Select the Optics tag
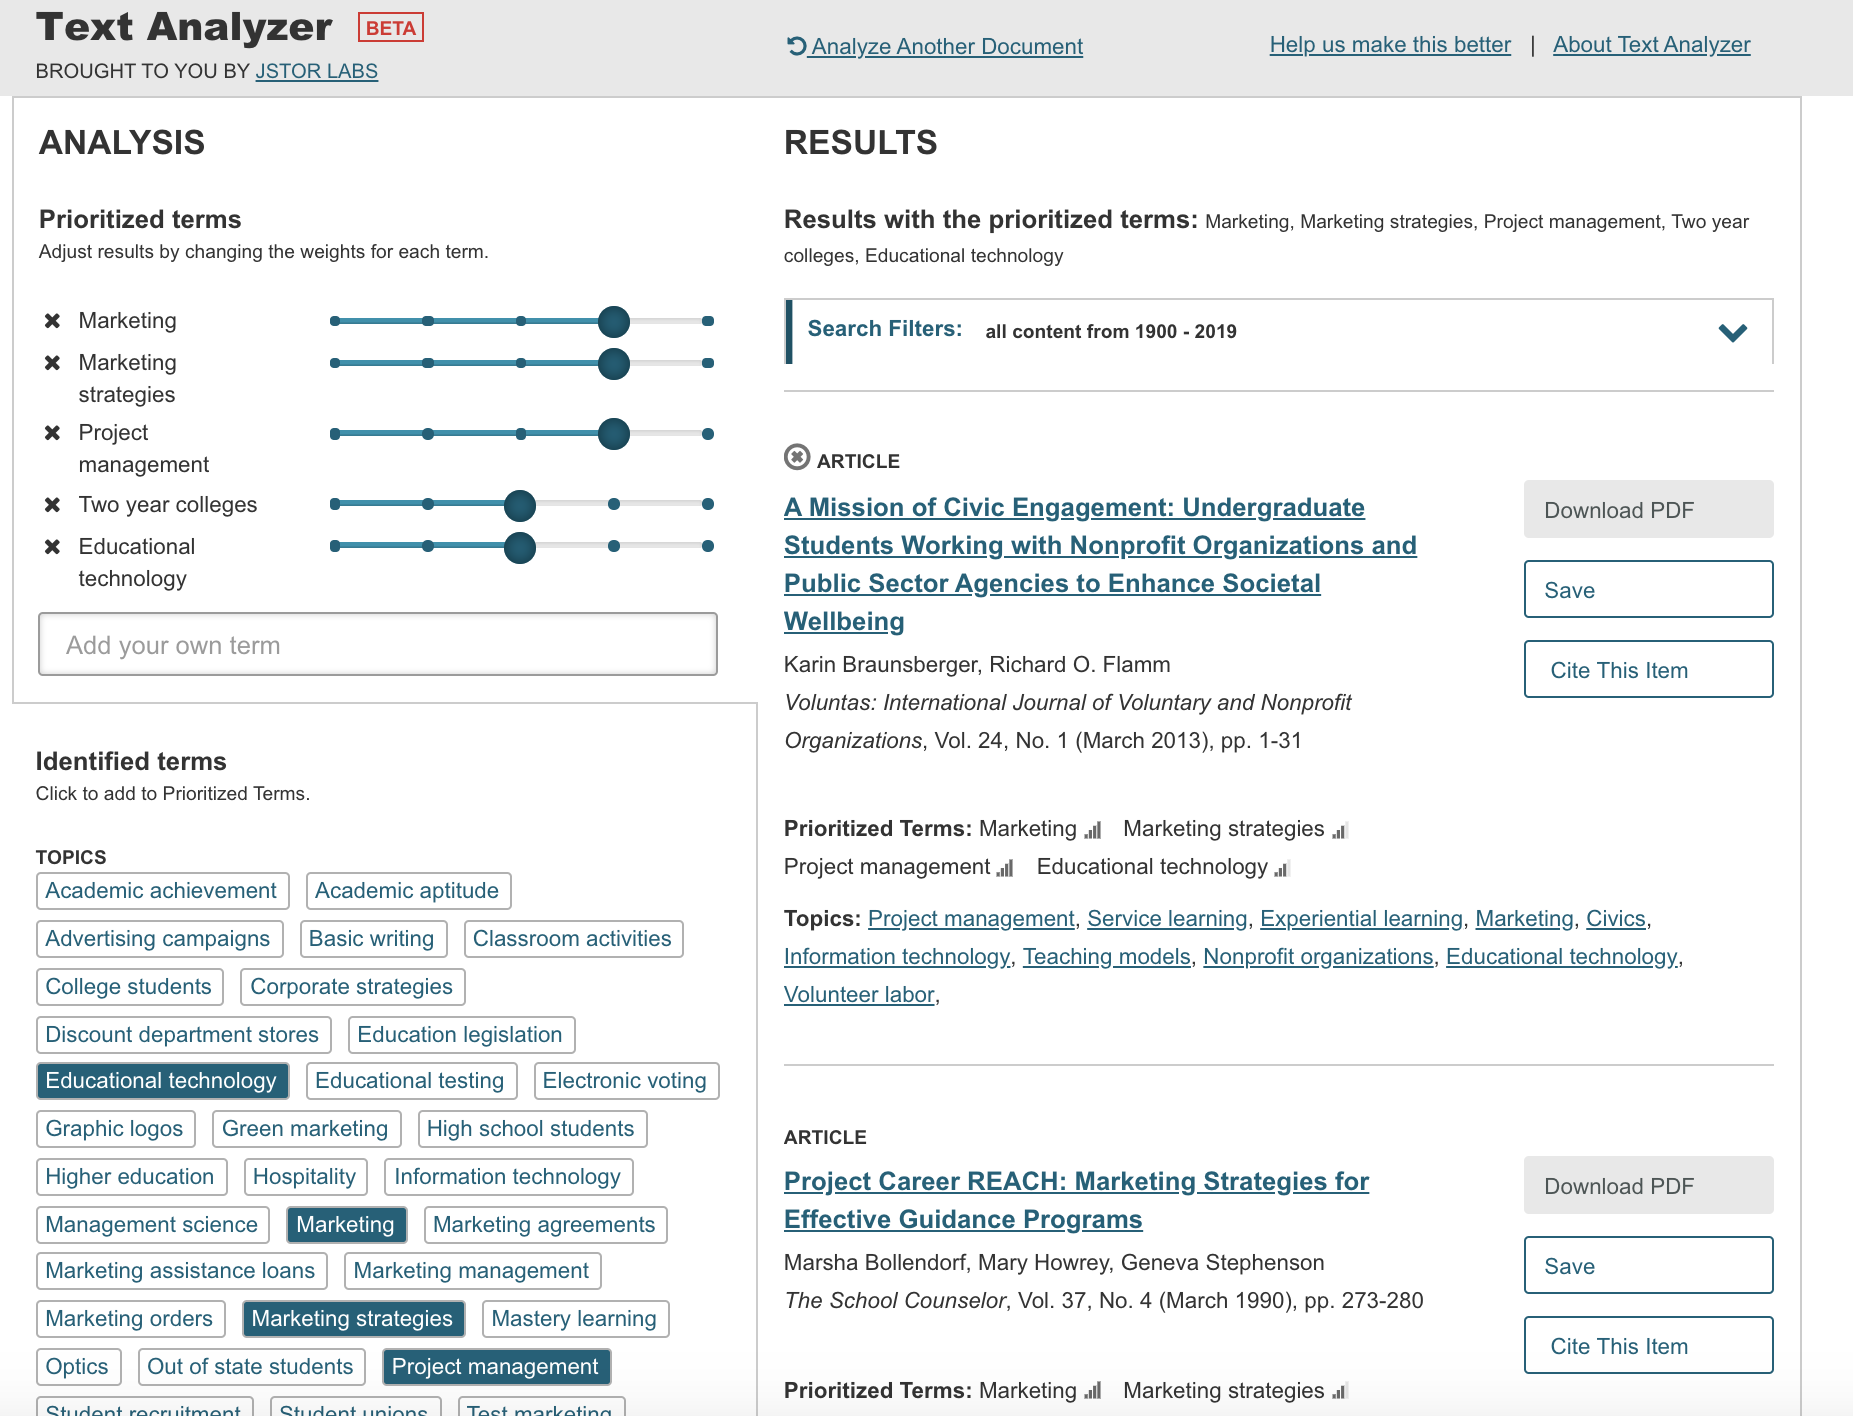 pyautogui.click(x=78, y=1367)
